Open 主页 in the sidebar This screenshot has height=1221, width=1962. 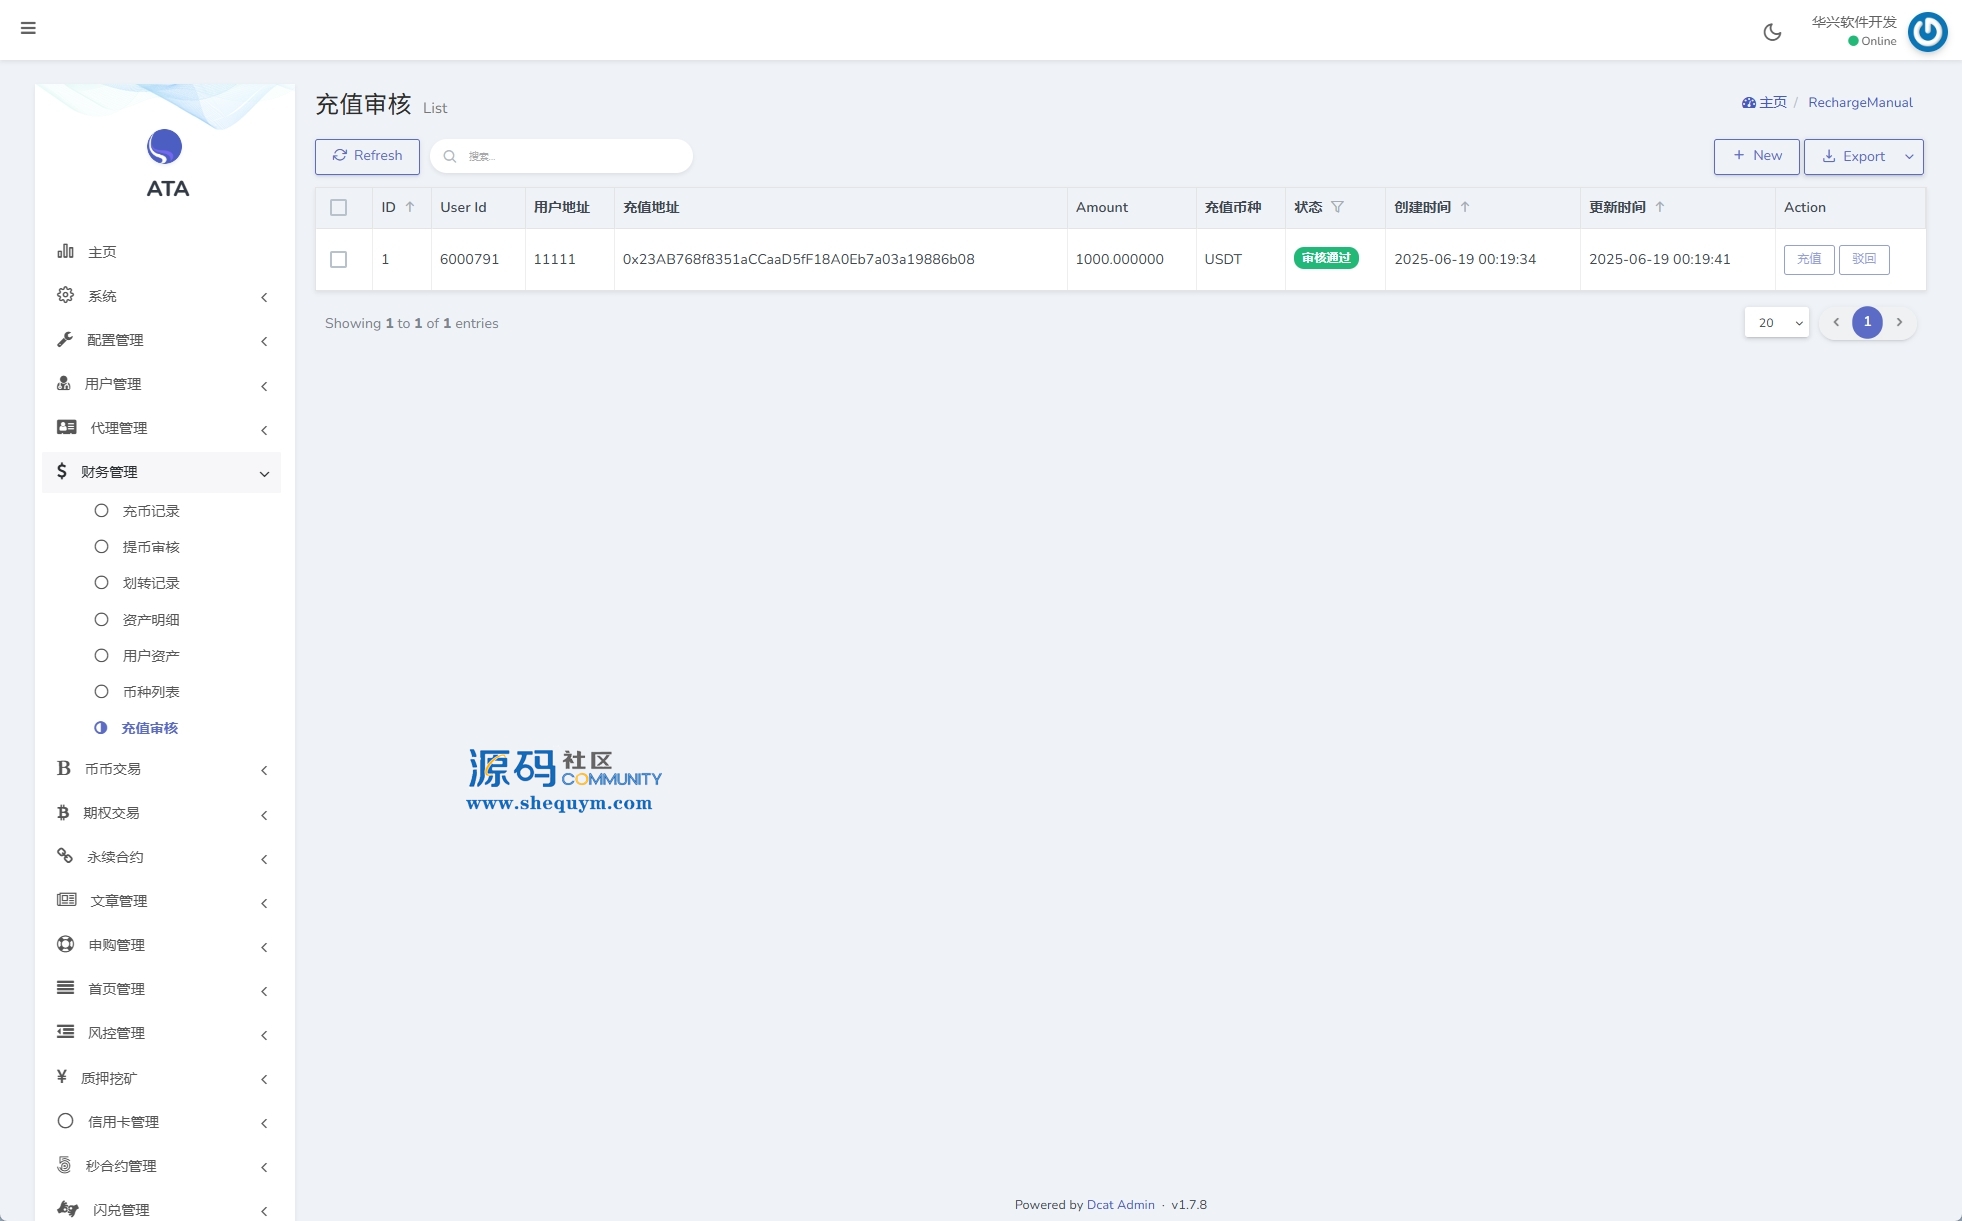(x=102, y=252)
